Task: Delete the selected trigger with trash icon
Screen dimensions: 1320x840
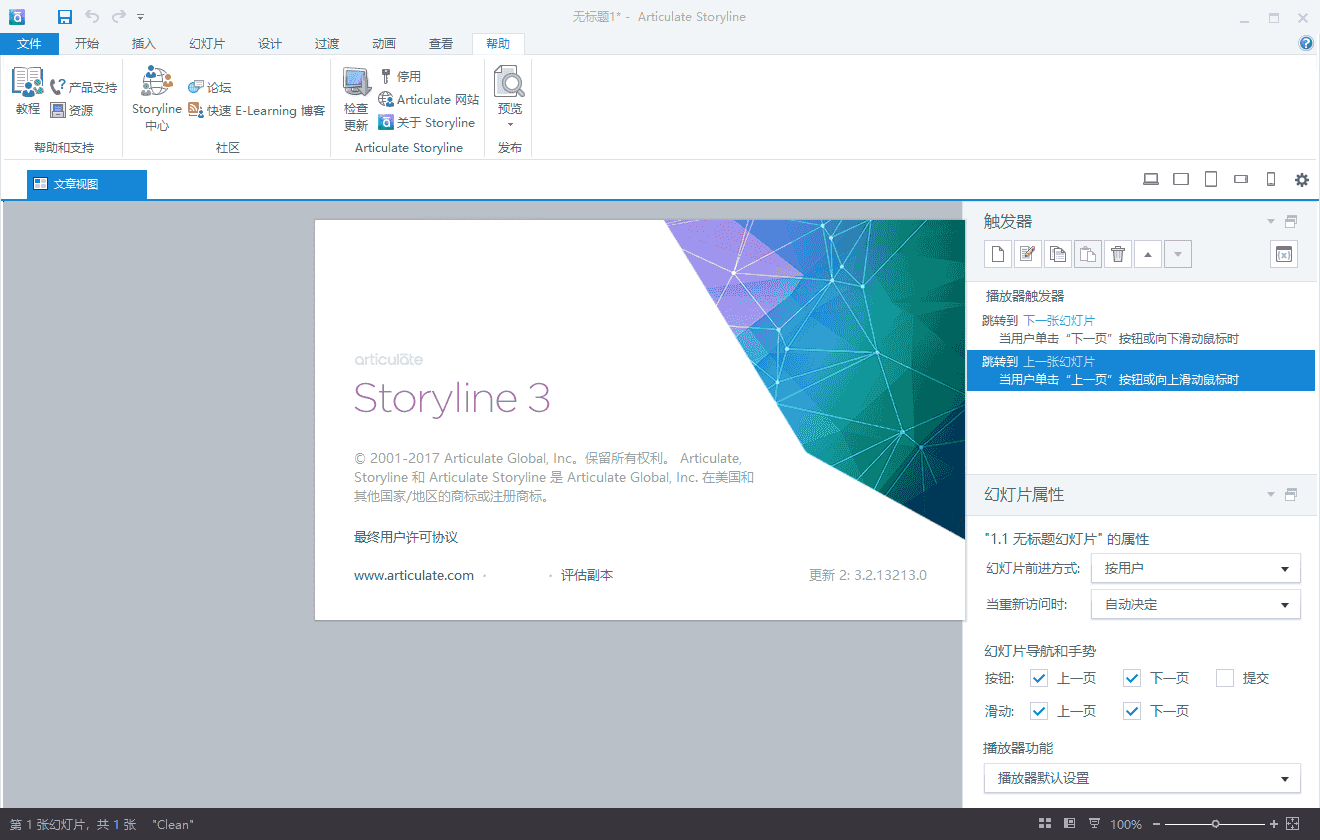Action: [1118, 254]
